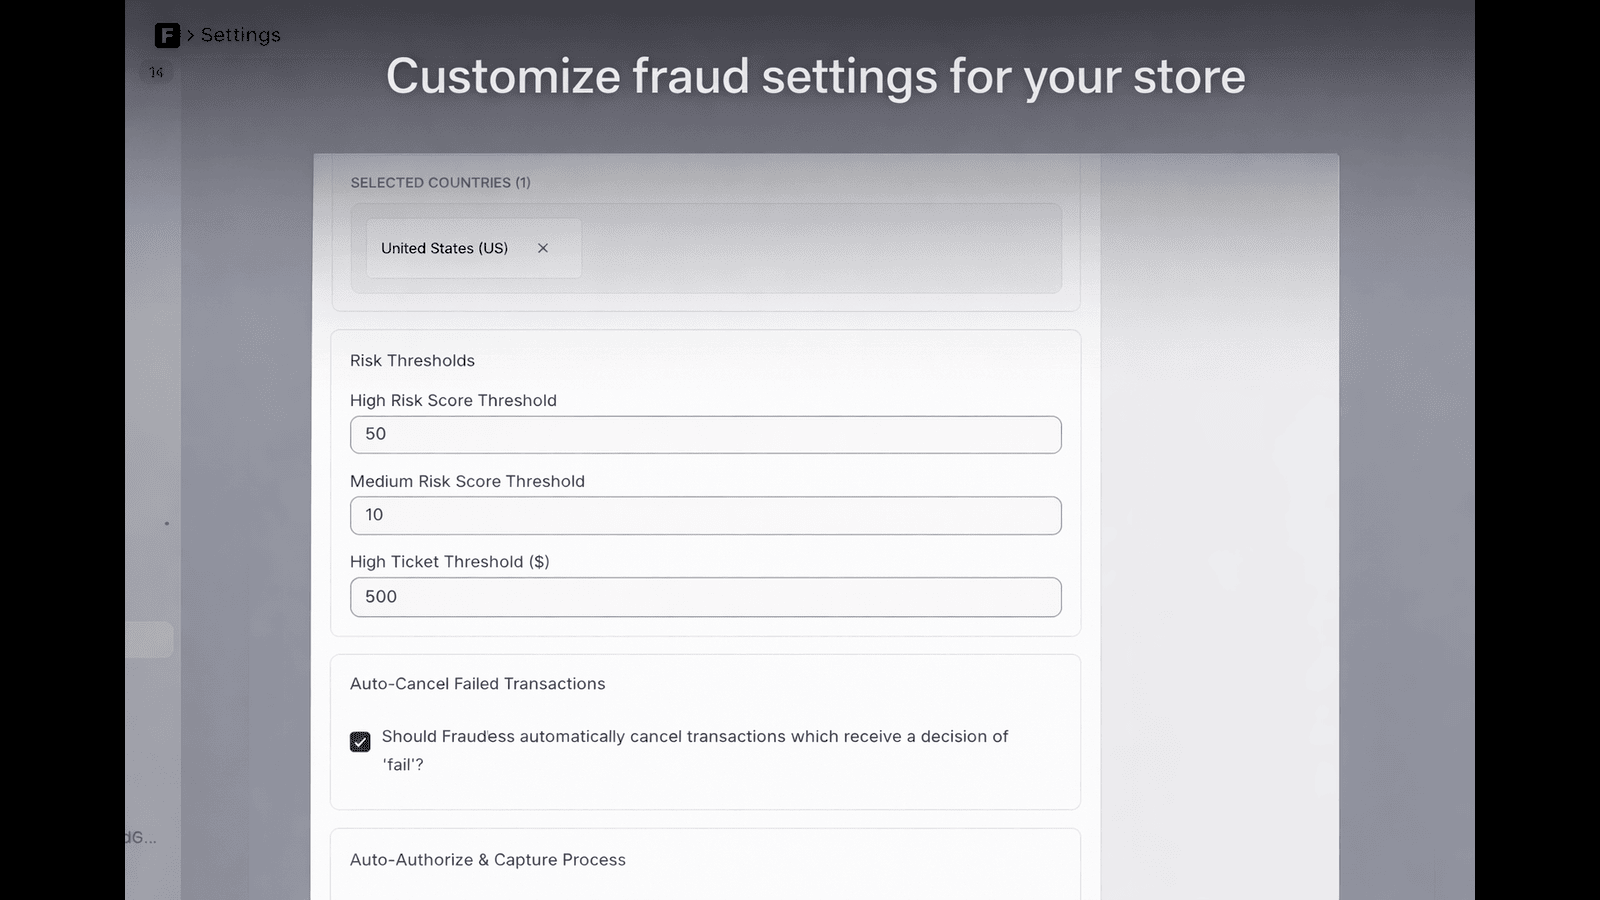
Task: Click the Auto-Cancel Failed Transactions section heading
Action: click(x=477, y=683)
